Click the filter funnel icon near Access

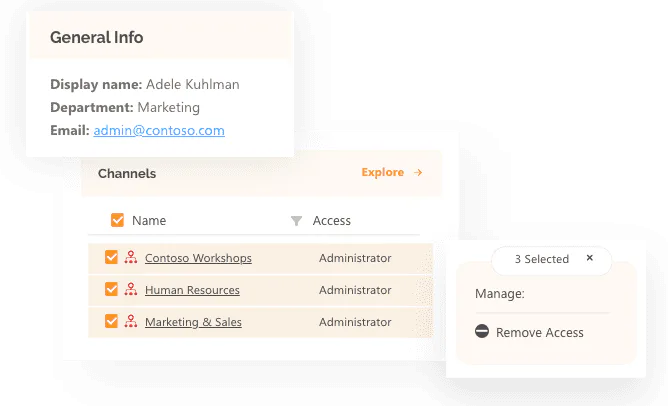click(x=297, y=221)
